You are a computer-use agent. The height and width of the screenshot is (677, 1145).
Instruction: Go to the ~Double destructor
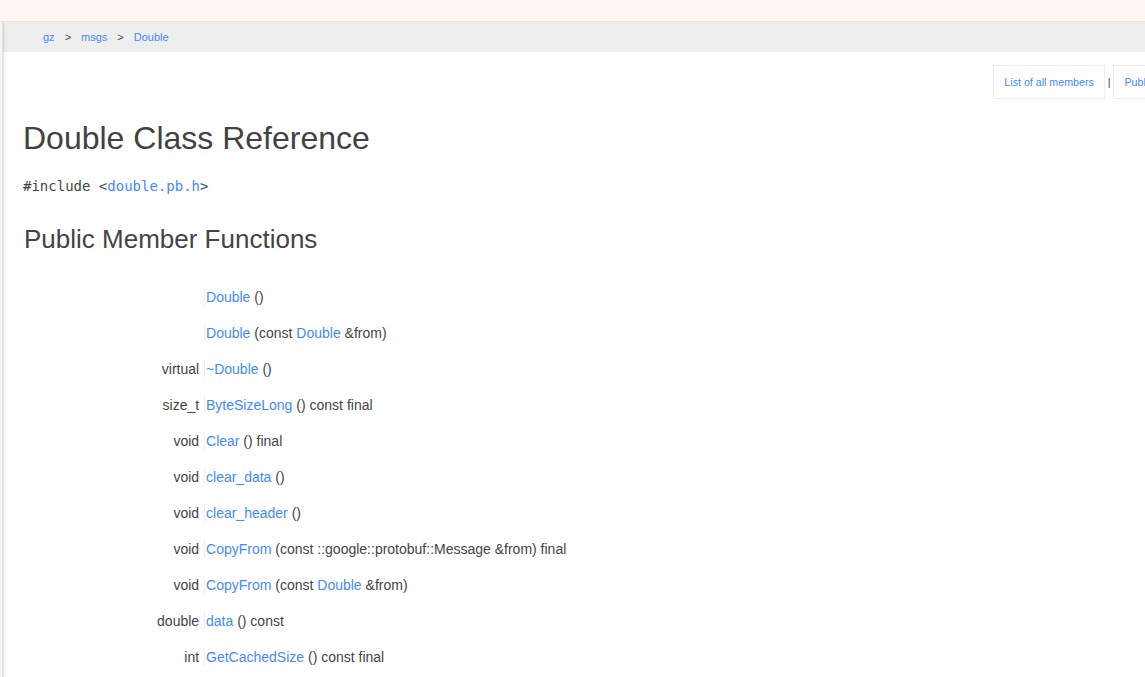pos(232,369)
